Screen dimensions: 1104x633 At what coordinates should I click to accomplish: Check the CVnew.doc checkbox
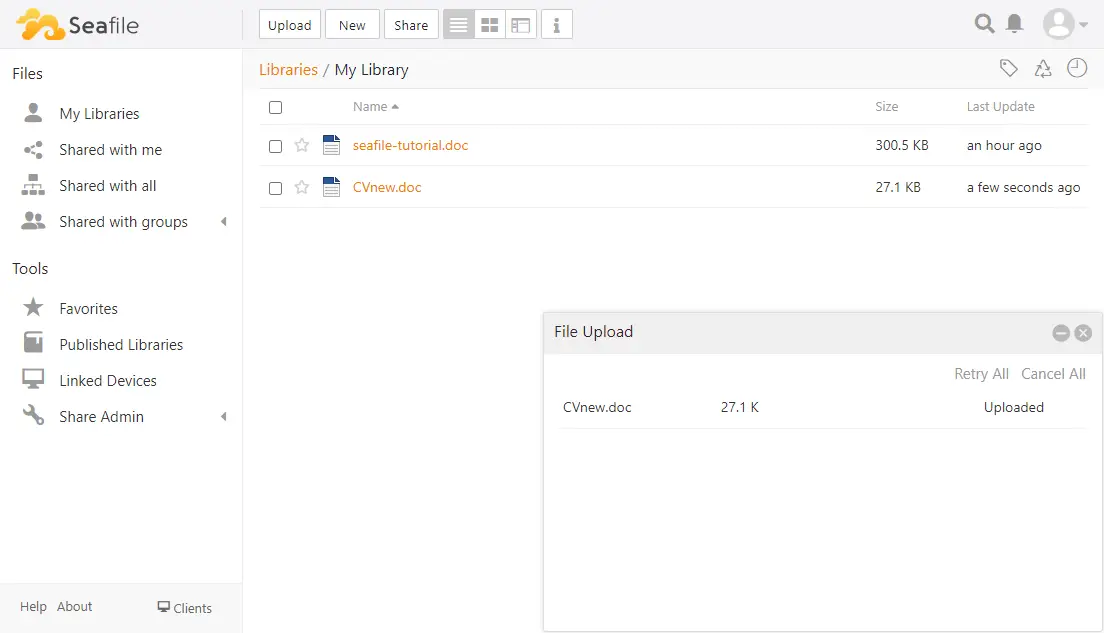[275, 188]
